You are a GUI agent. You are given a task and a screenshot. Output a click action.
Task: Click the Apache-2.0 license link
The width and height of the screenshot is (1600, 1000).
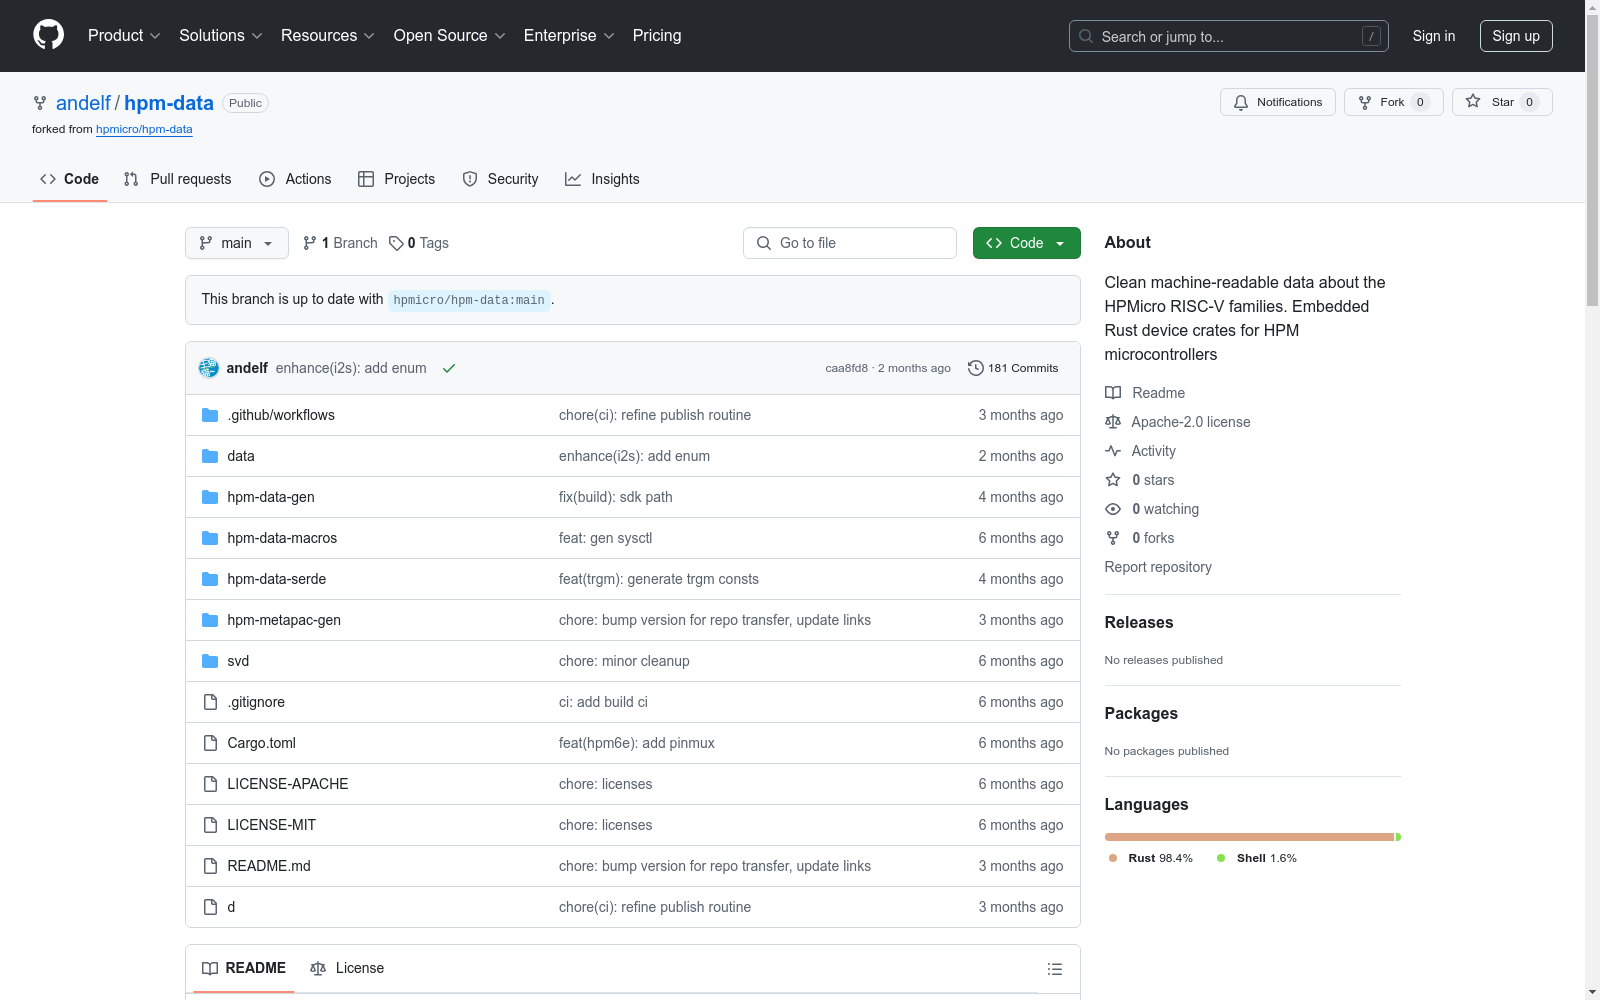point(1190,422)
